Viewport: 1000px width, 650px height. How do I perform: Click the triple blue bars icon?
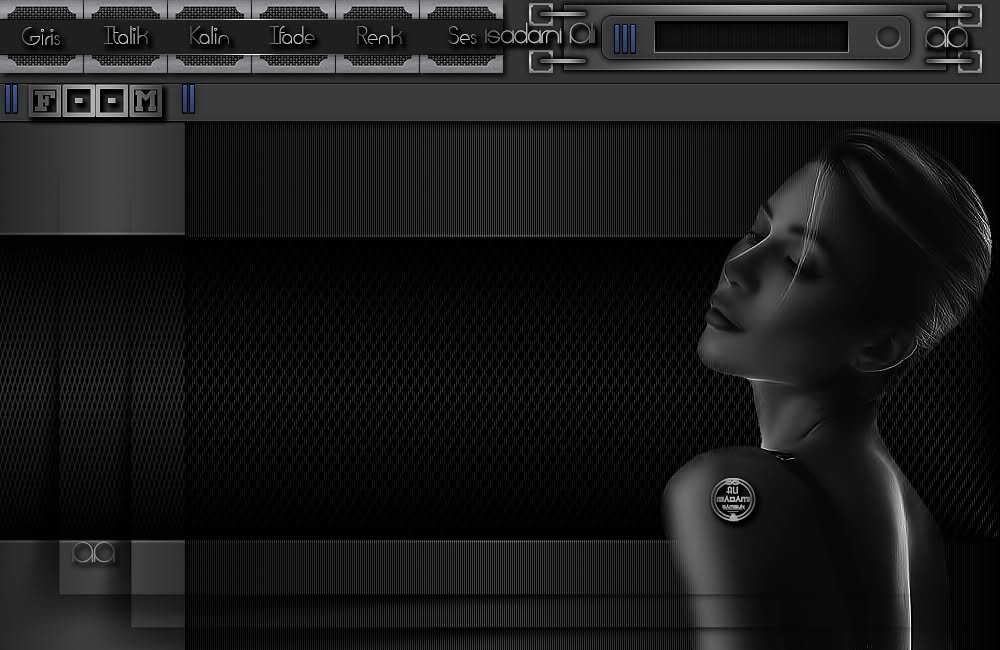[625, 38]
